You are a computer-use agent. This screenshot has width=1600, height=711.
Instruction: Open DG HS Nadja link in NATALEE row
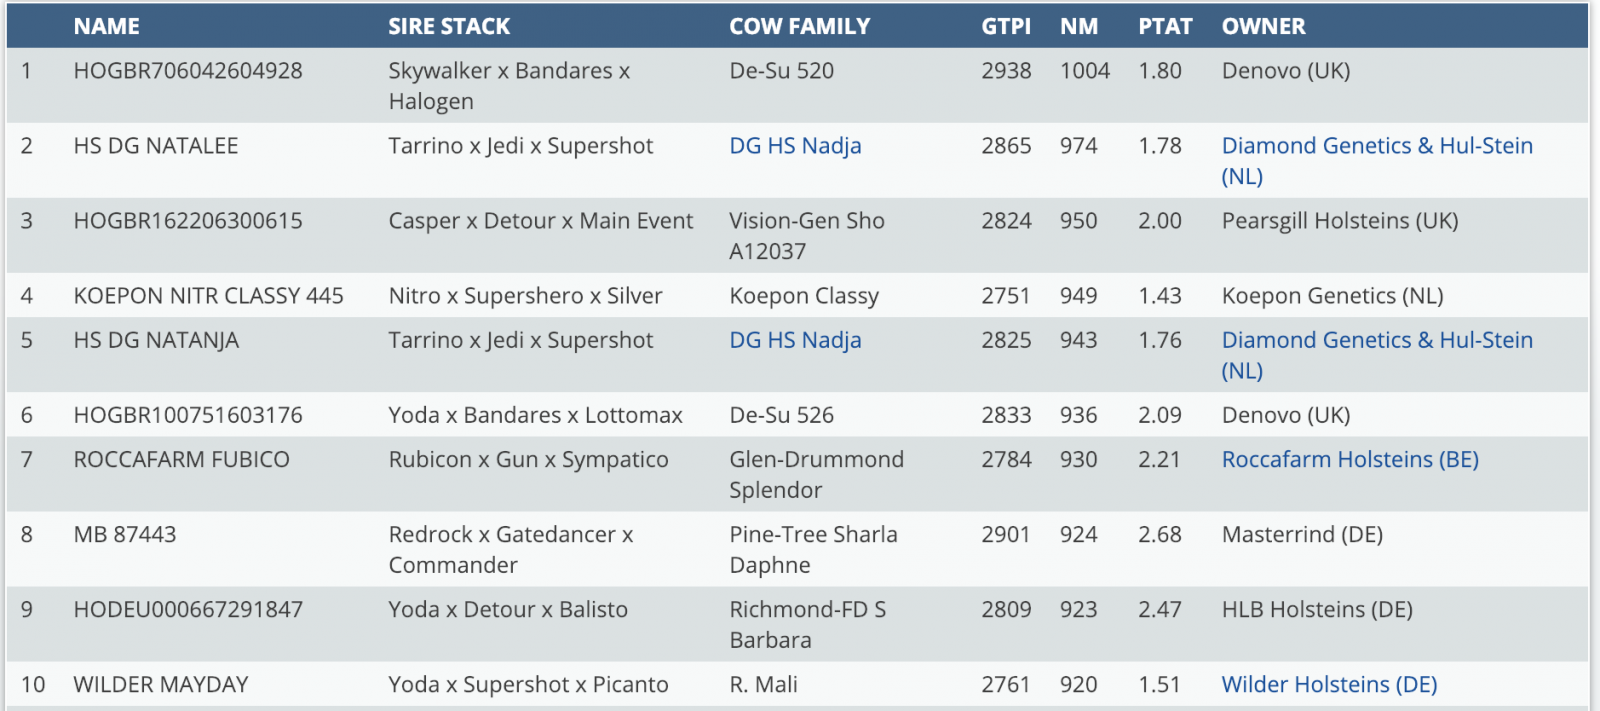point(795,146)
